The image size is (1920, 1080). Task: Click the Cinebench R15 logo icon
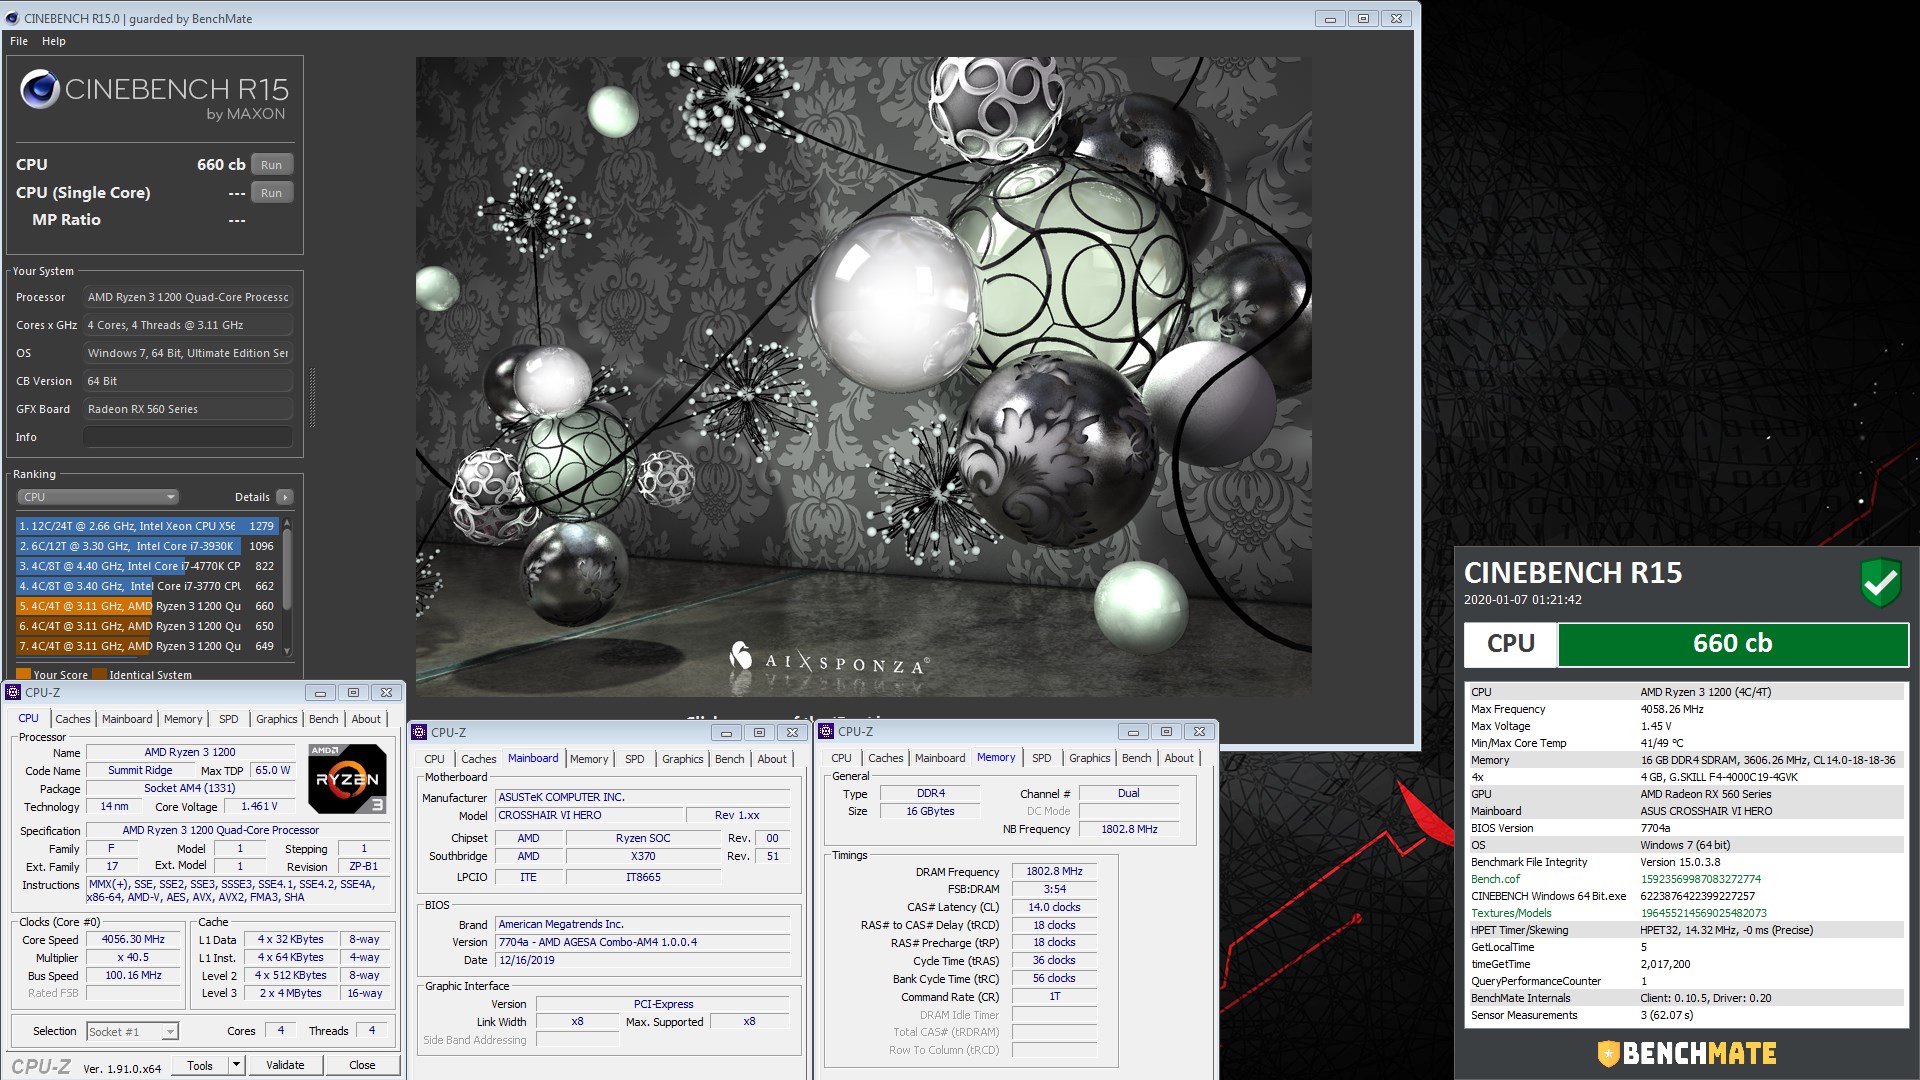[x=40, y=90]
